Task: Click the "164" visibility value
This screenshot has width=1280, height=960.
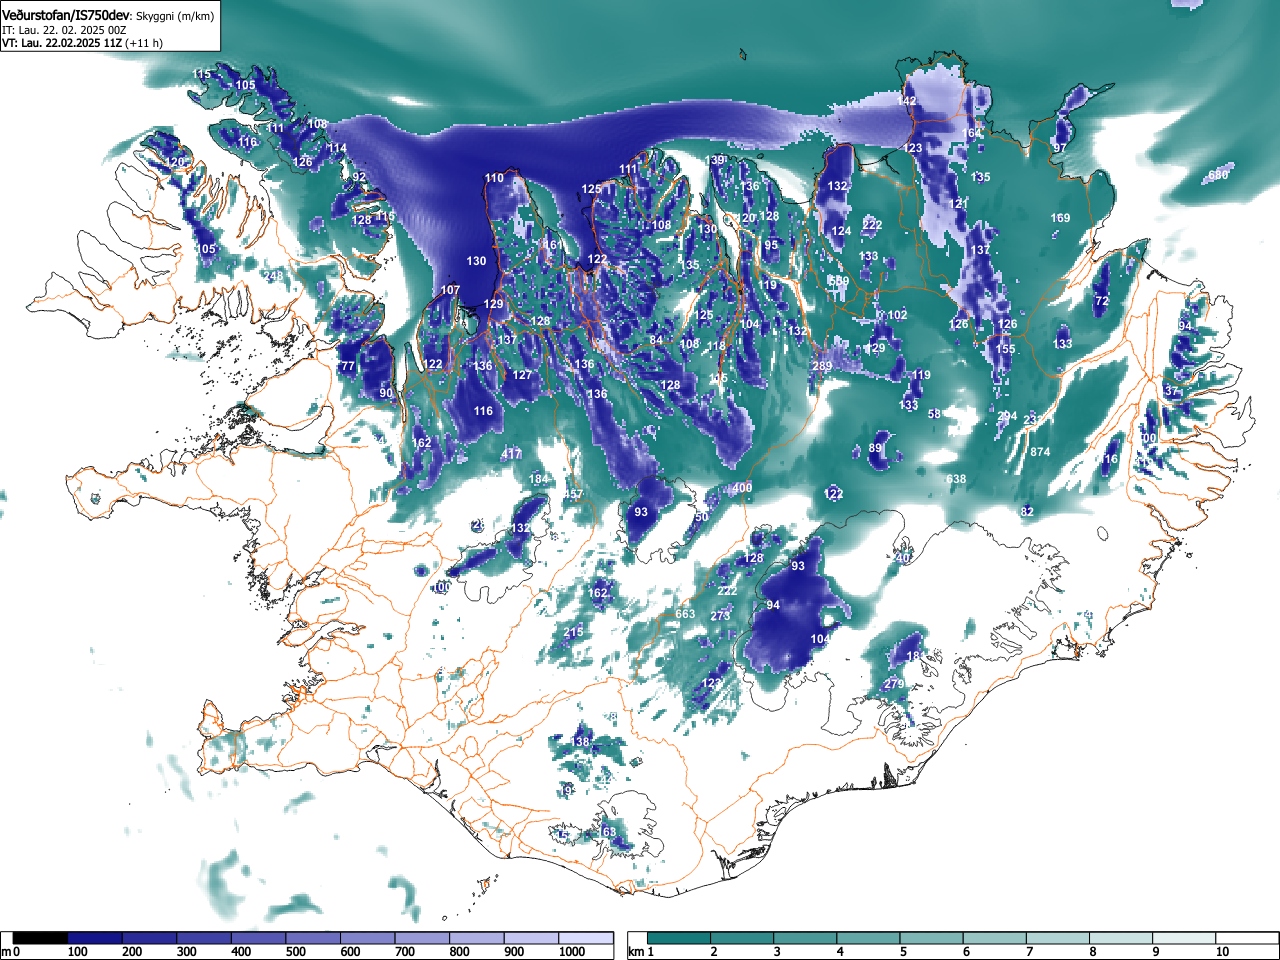Action: pos(972,133)
